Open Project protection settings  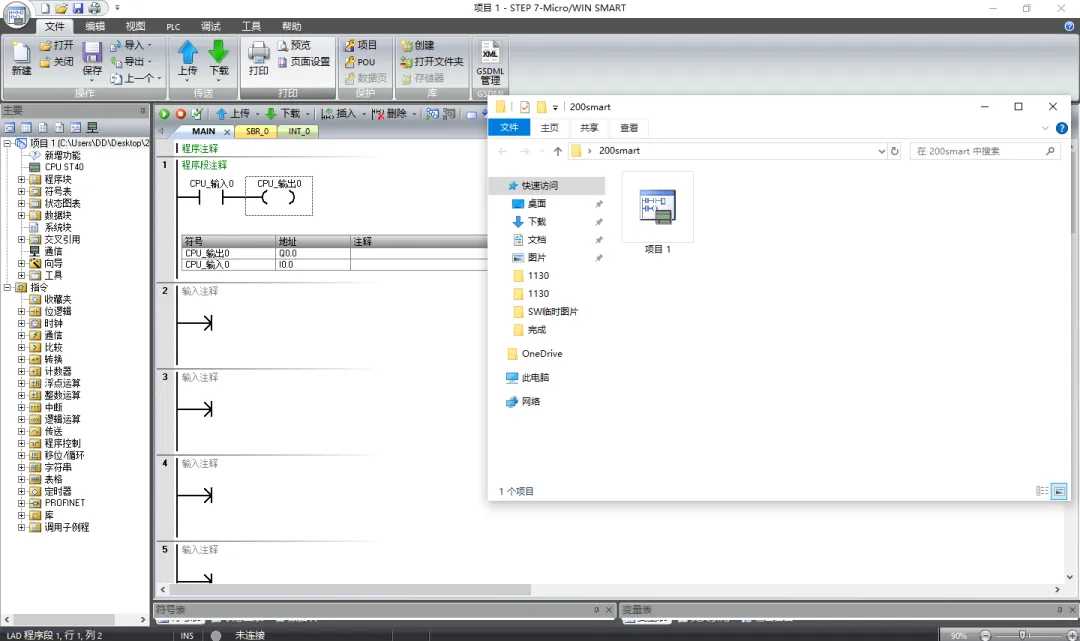[360, 45]
